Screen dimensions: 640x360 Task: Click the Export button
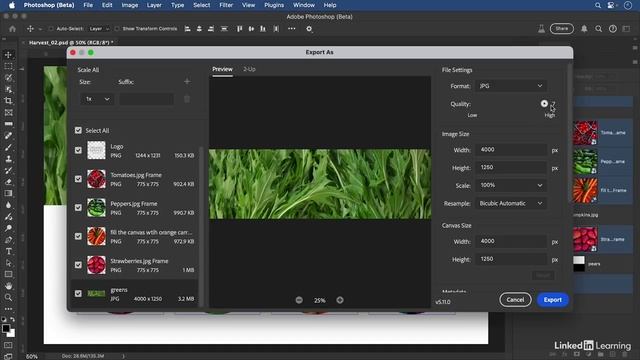pos(553,300)
